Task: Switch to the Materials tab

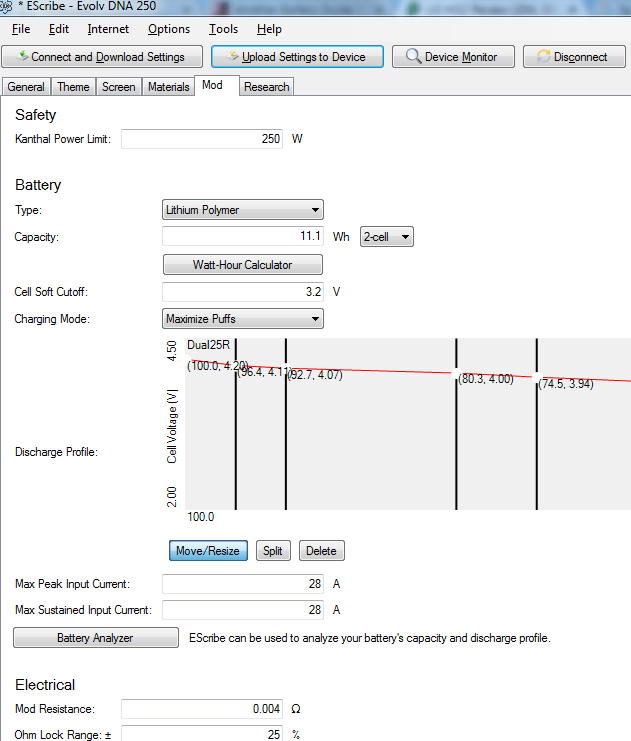Action: [168, 87]
